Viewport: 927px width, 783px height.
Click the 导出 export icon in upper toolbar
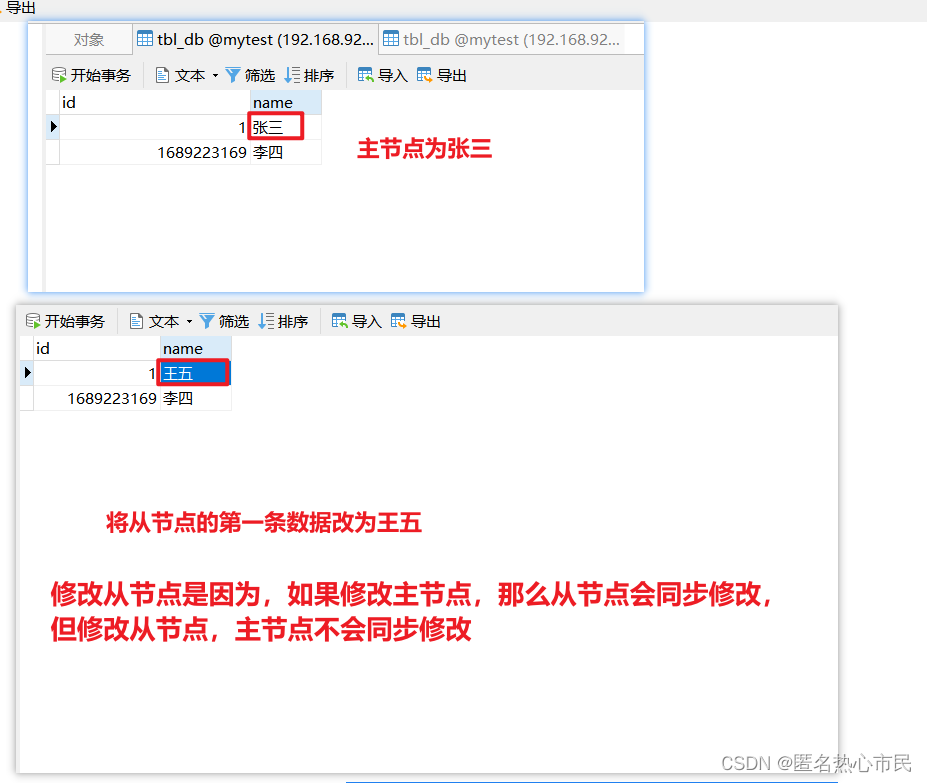424,75
